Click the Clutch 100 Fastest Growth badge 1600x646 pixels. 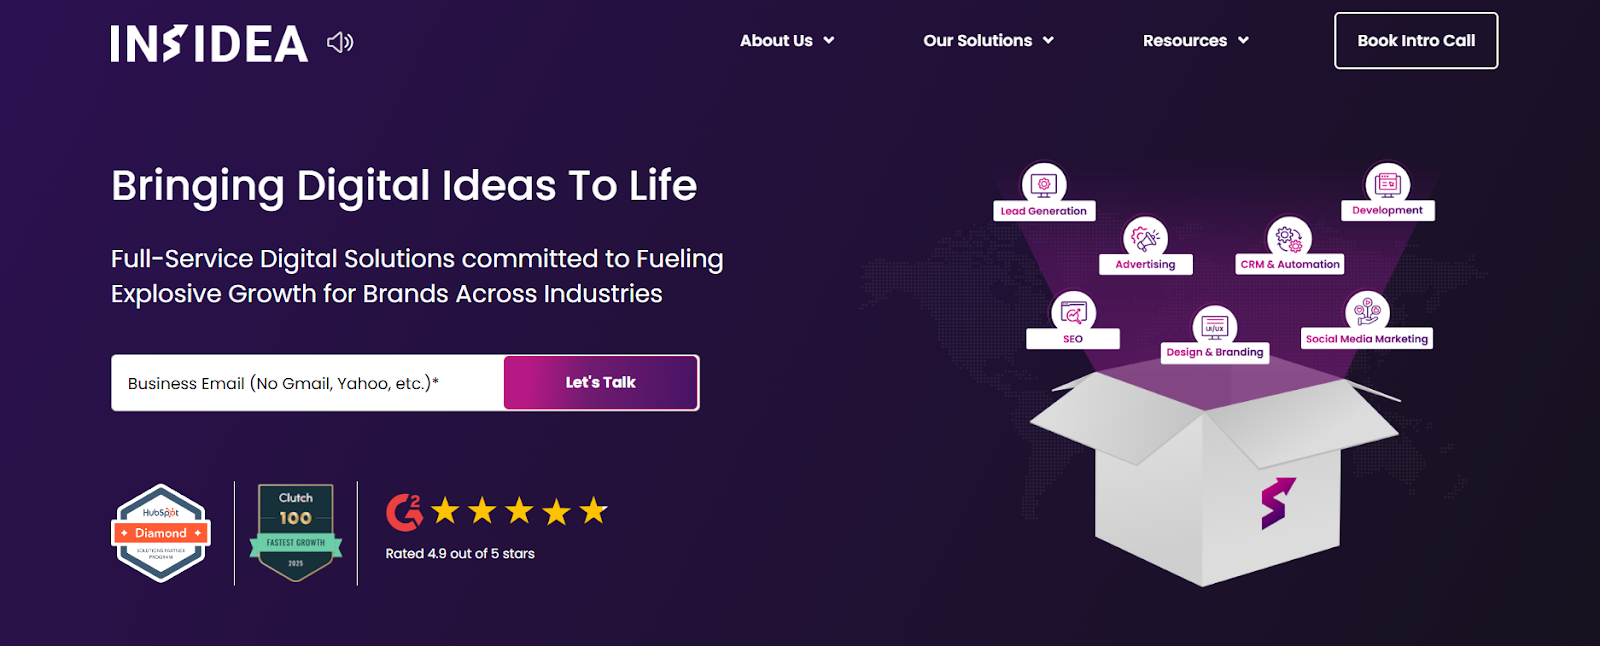click(x=295, y=532)
